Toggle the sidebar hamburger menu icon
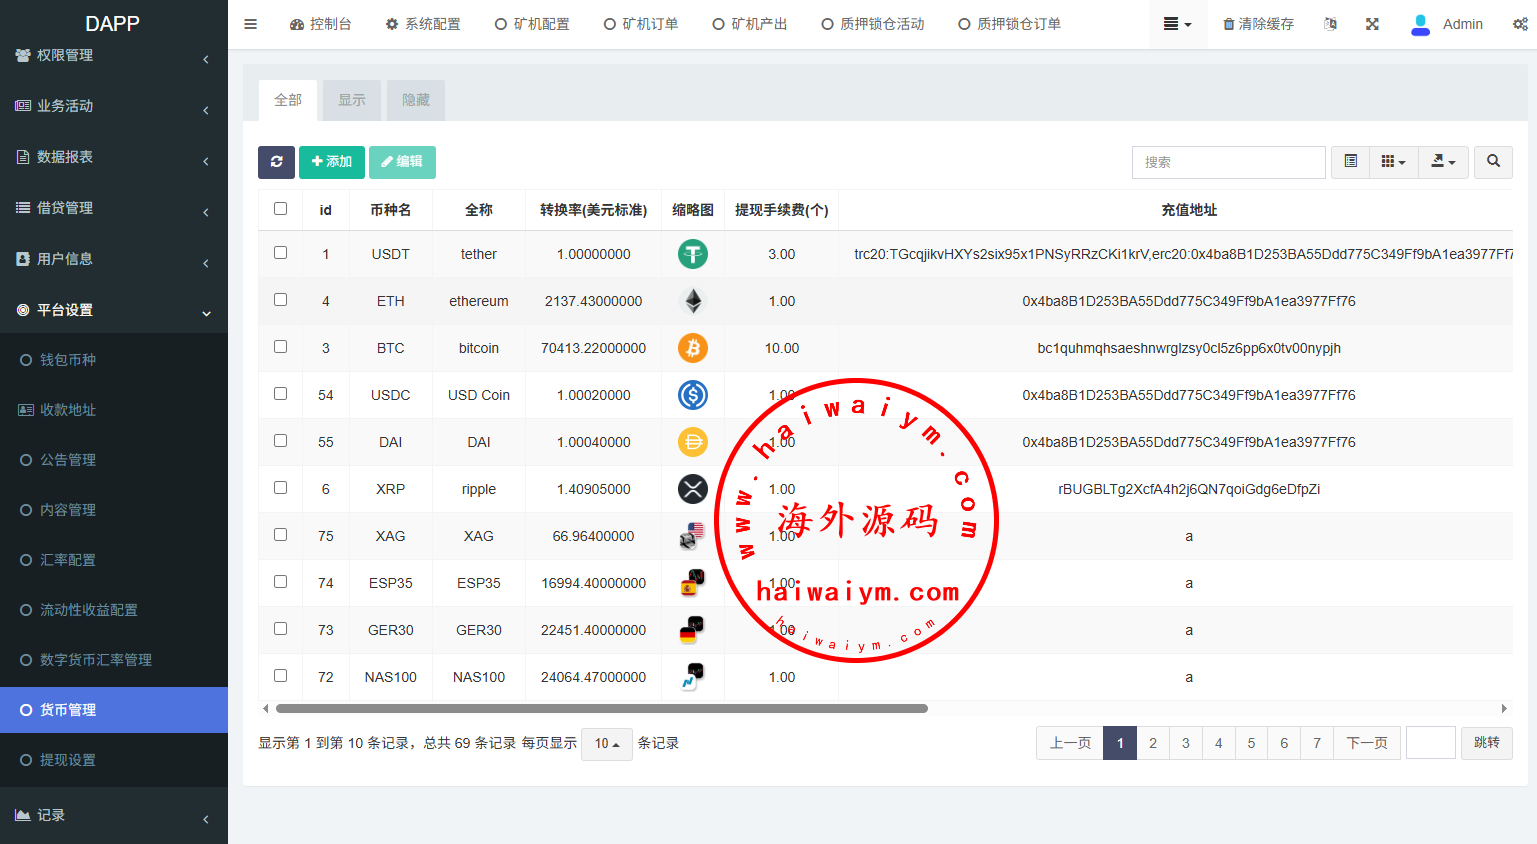1537x844 pixels. [251, 24]
